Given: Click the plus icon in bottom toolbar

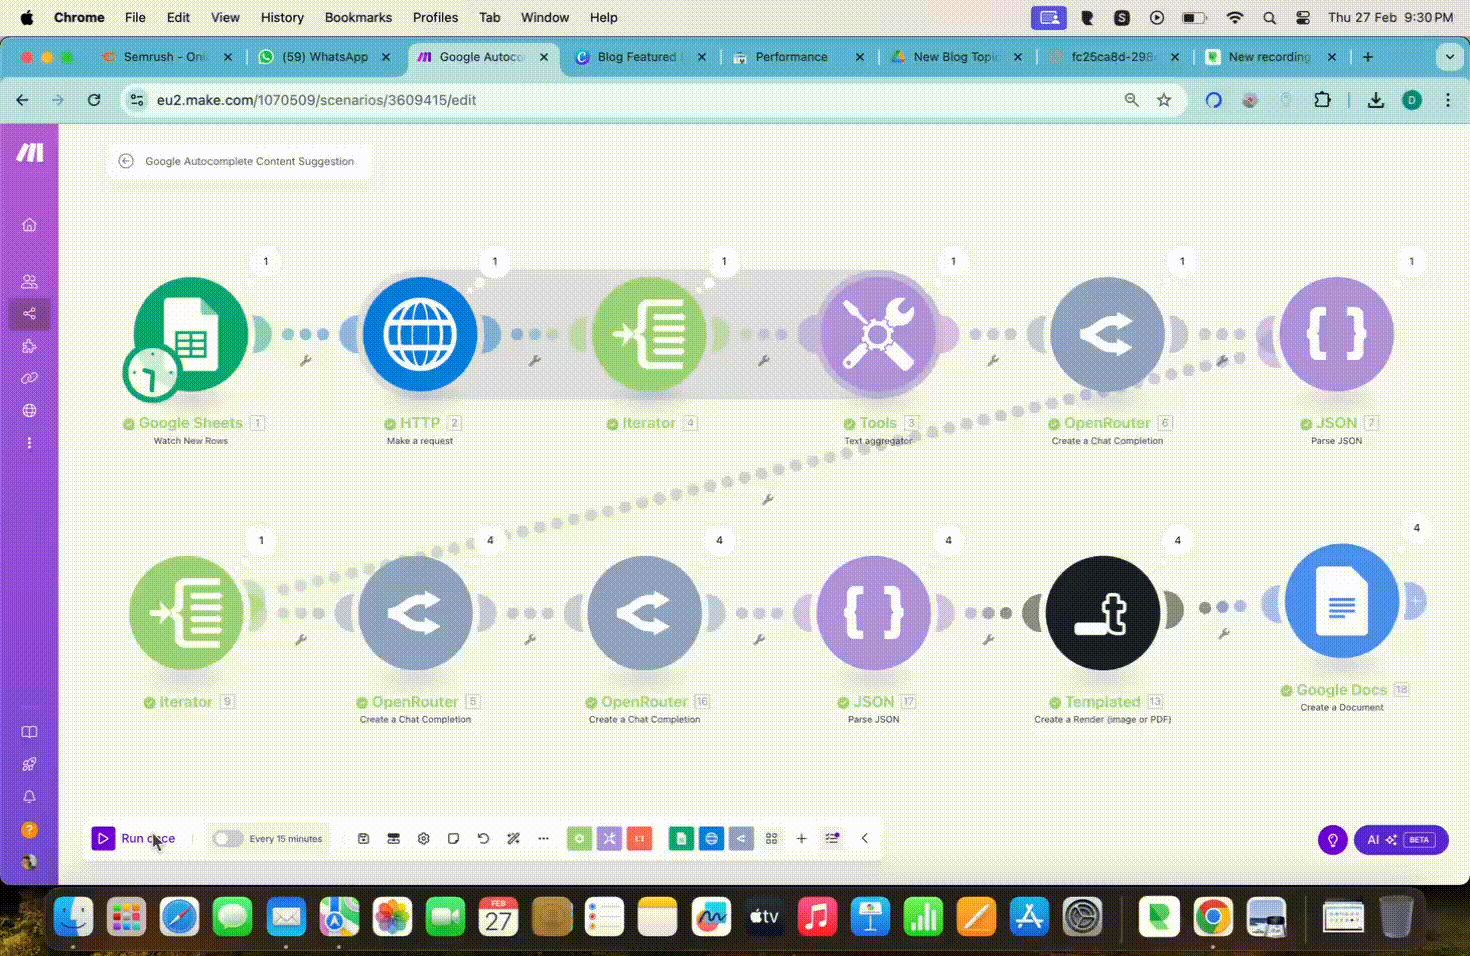Looking at the screenshot, I should [x=802, y=838].
